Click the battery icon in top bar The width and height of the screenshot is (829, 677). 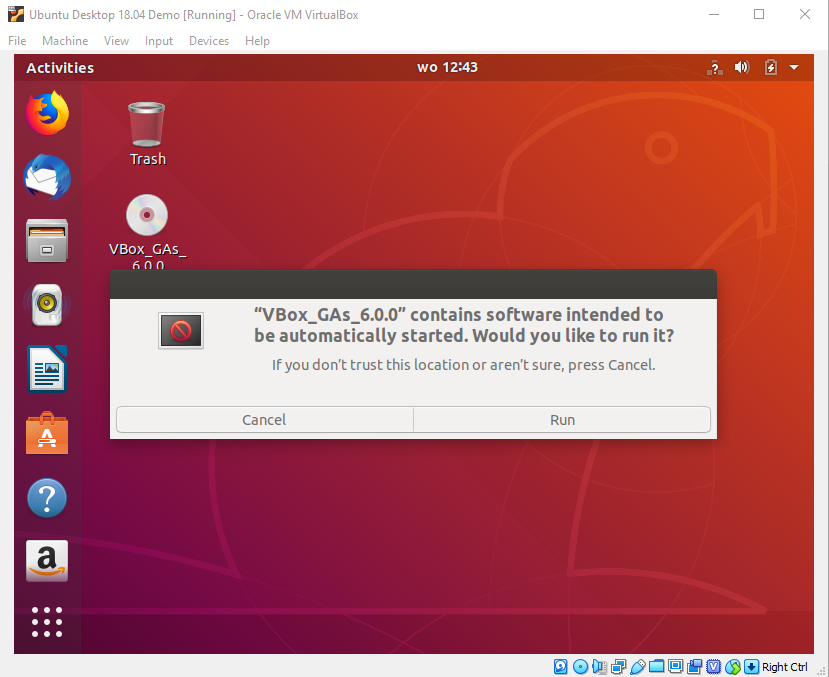(770, 67)
